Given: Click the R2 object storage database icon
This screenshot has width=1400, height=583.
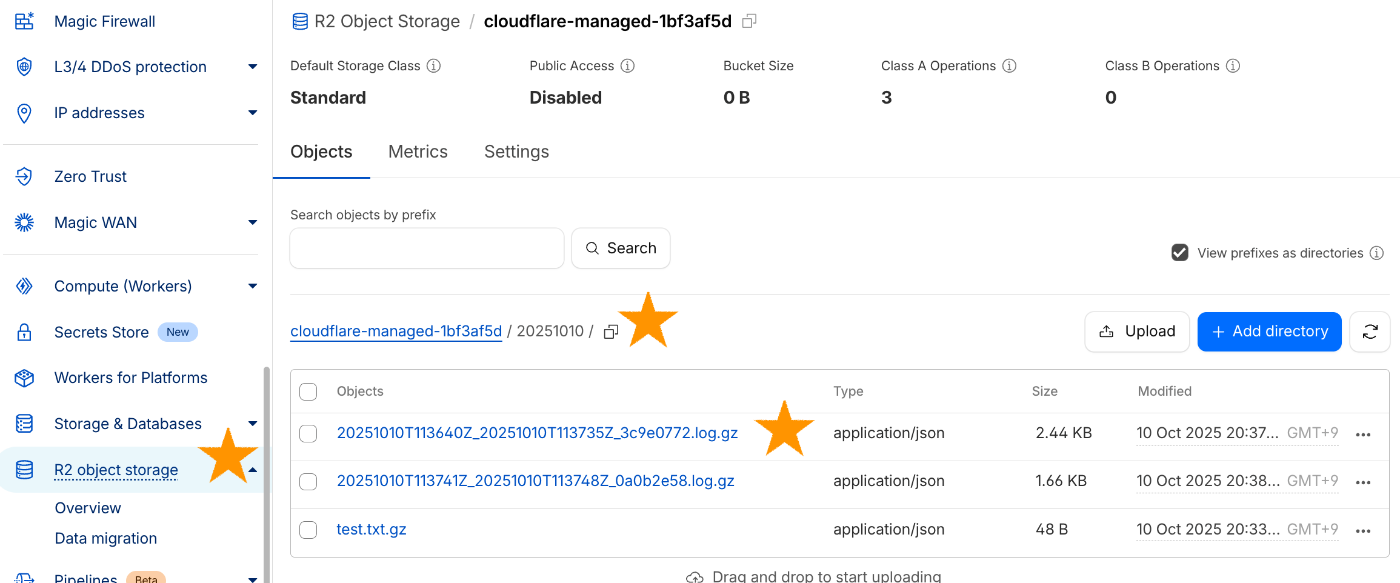Looking at the screenshot, I should click(25, 470).
